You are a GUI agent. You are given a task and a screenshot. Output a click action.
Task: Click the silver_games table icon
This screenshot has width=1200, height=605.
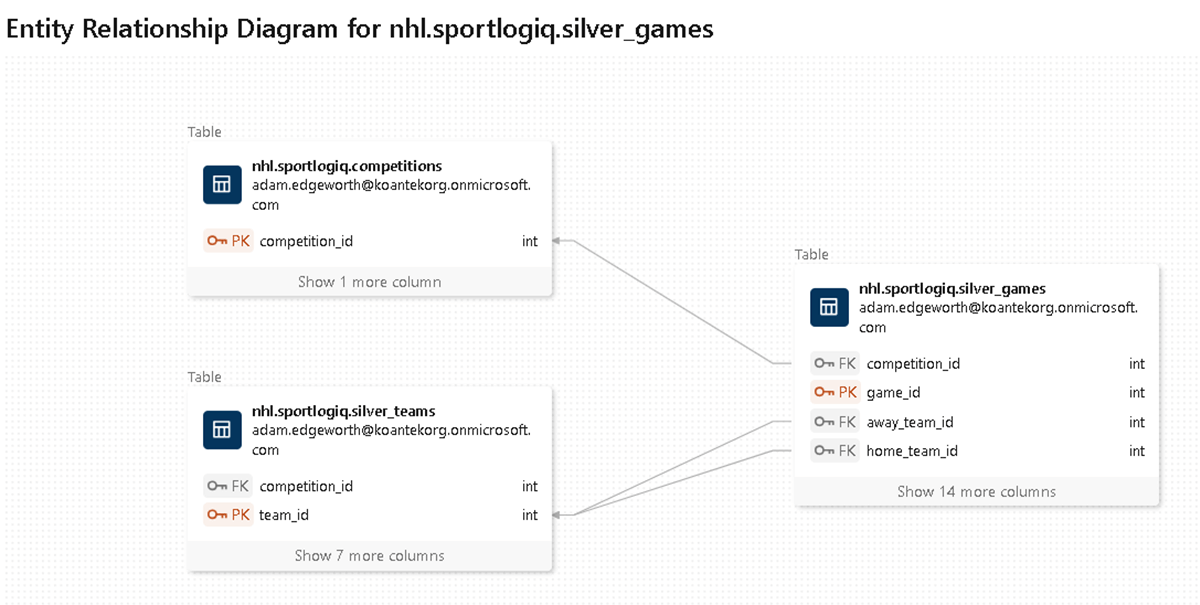coord(829,308)
